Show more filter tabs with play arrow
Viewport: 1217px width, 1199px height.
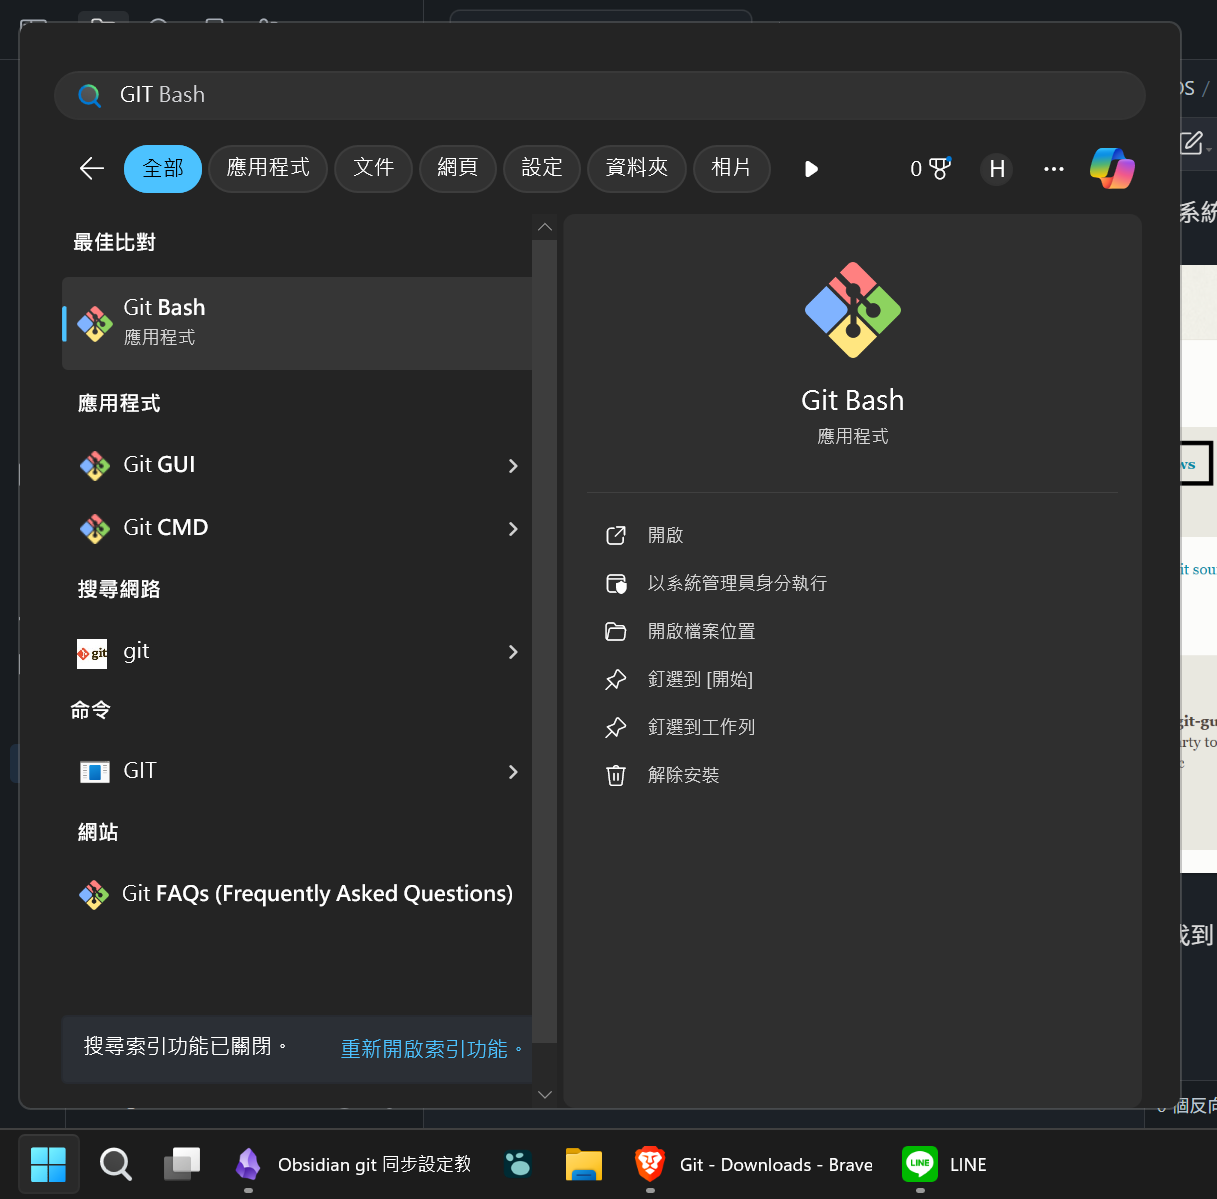[x=811, y=169]
